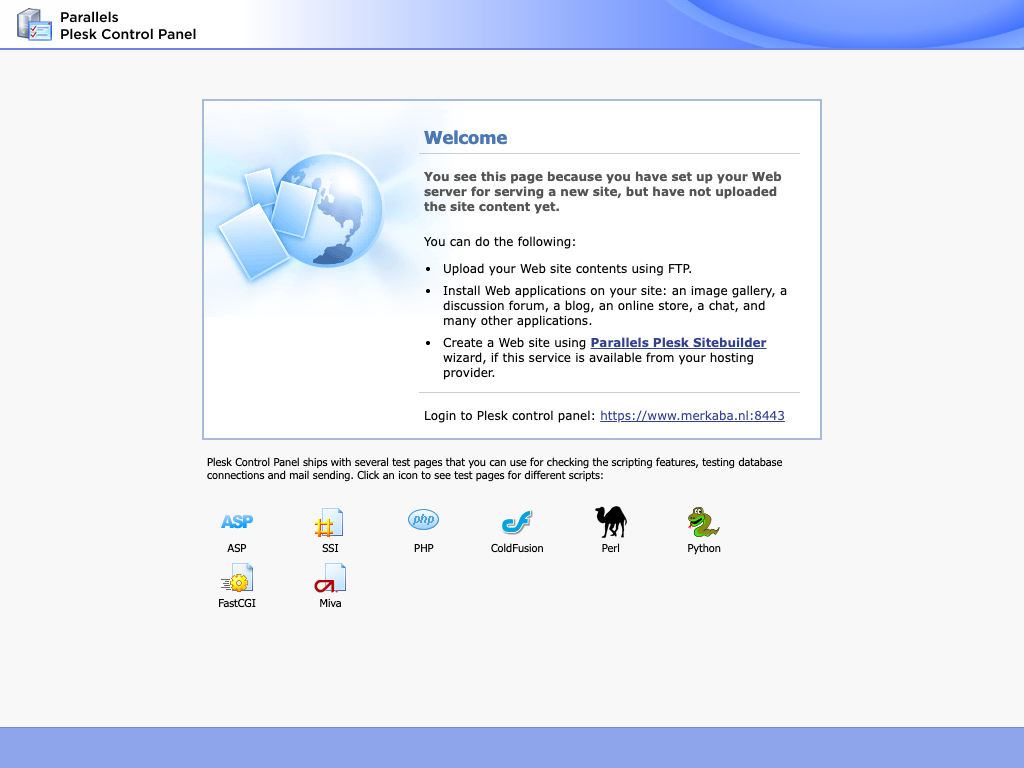Follow the Parallels Plesk Sitebuilder link

point(678,343)
